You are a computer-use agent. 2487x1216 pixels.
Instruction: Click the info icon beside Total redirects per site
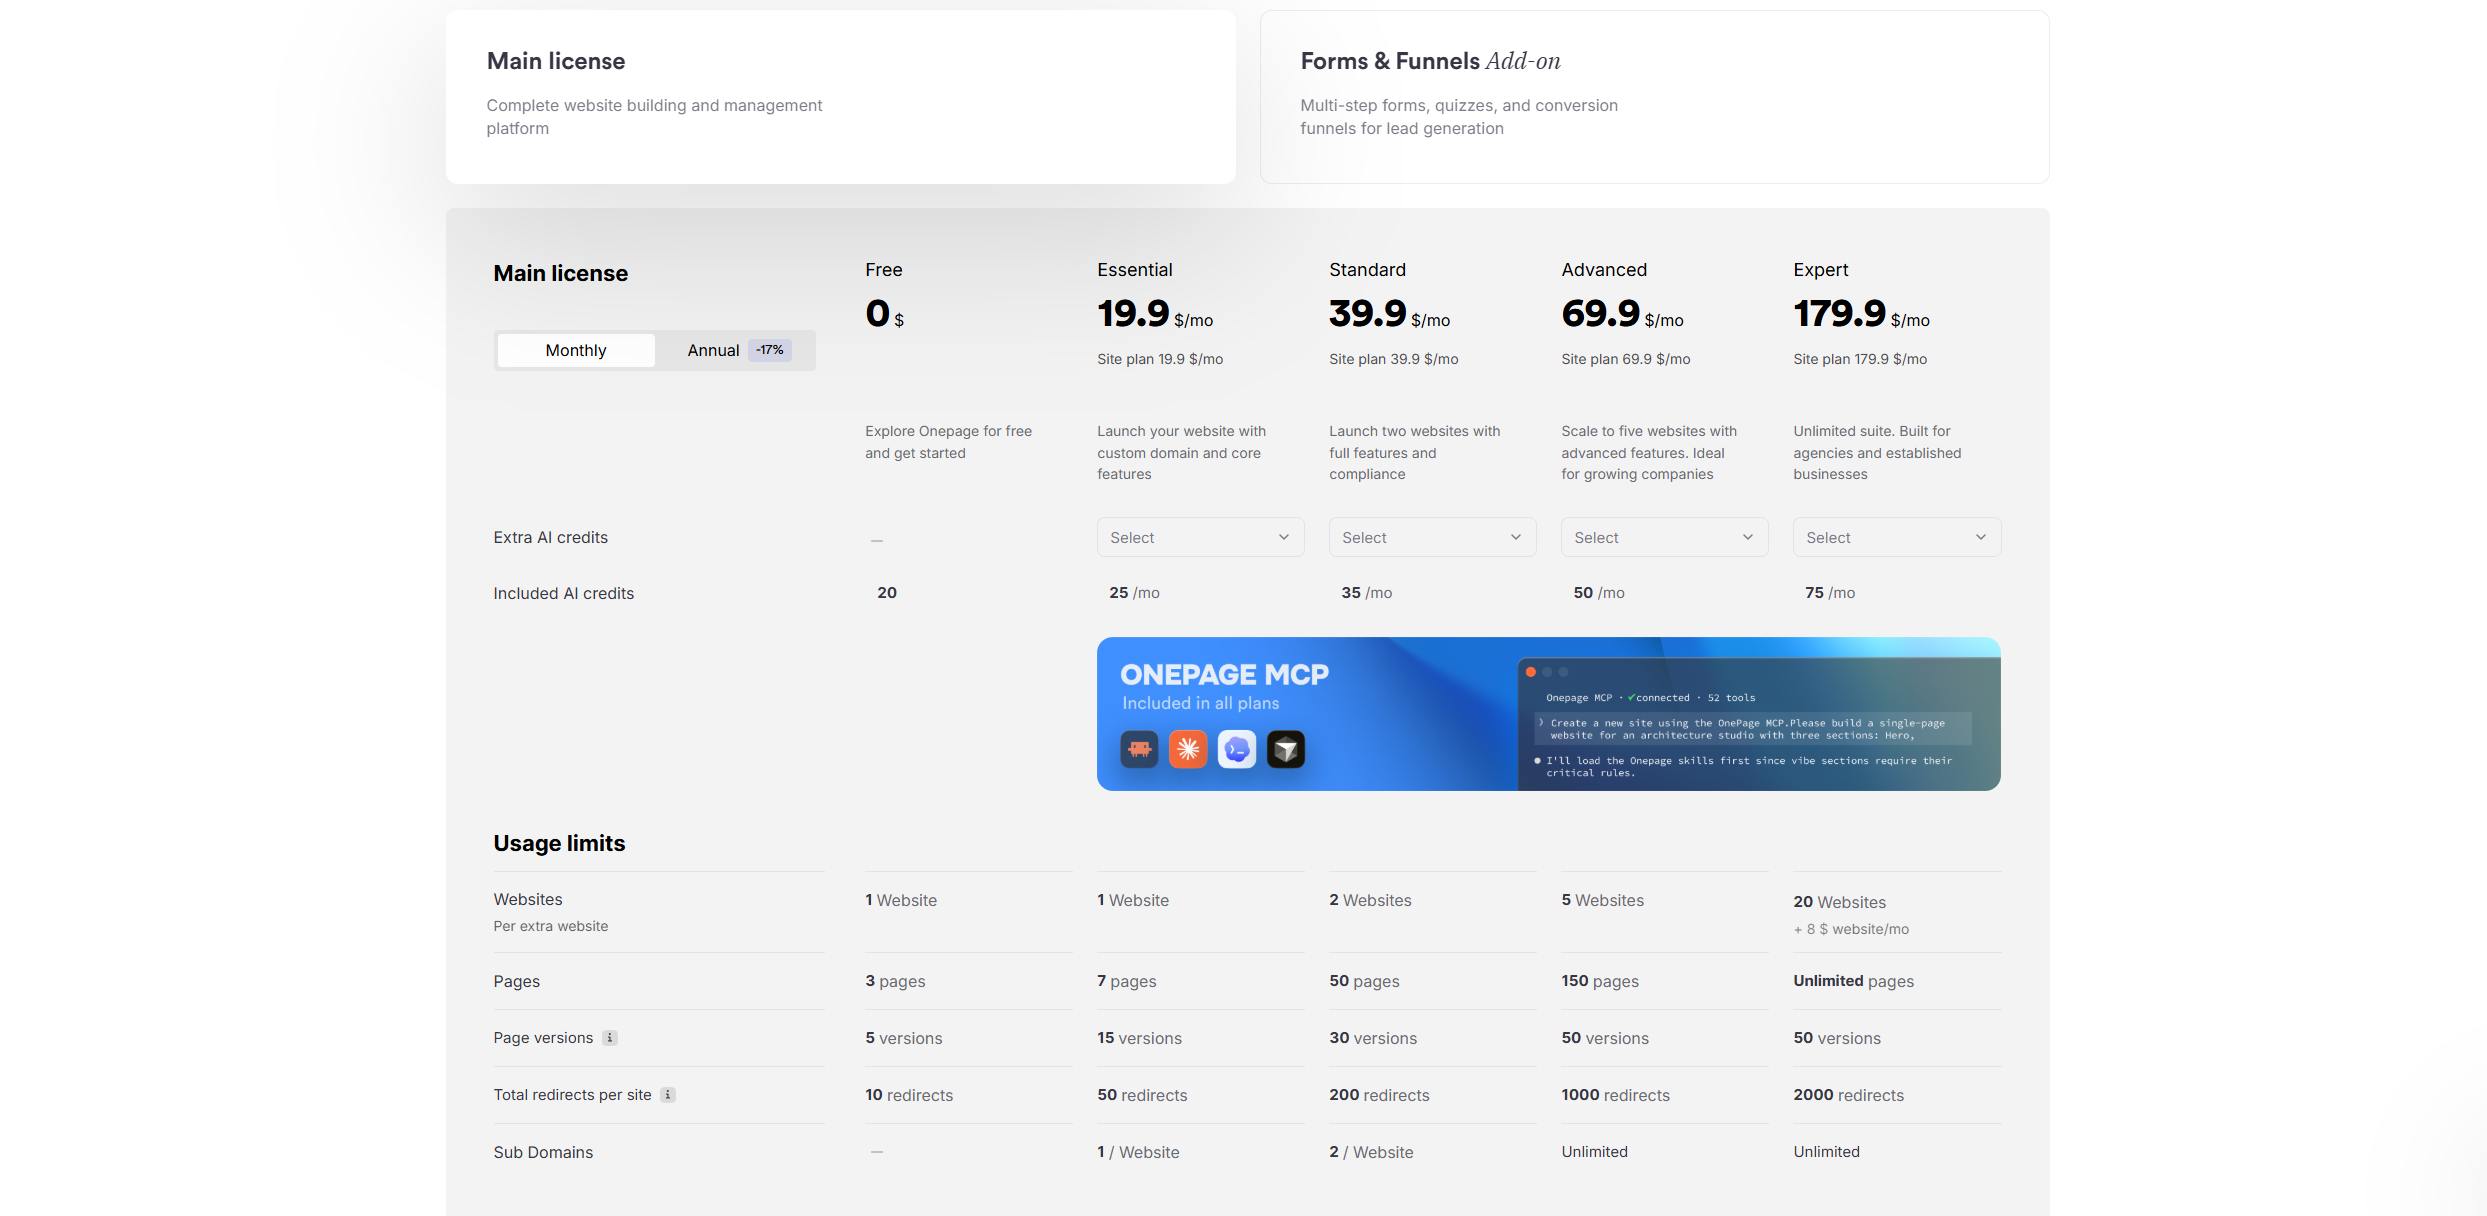tap(668, 1095)
